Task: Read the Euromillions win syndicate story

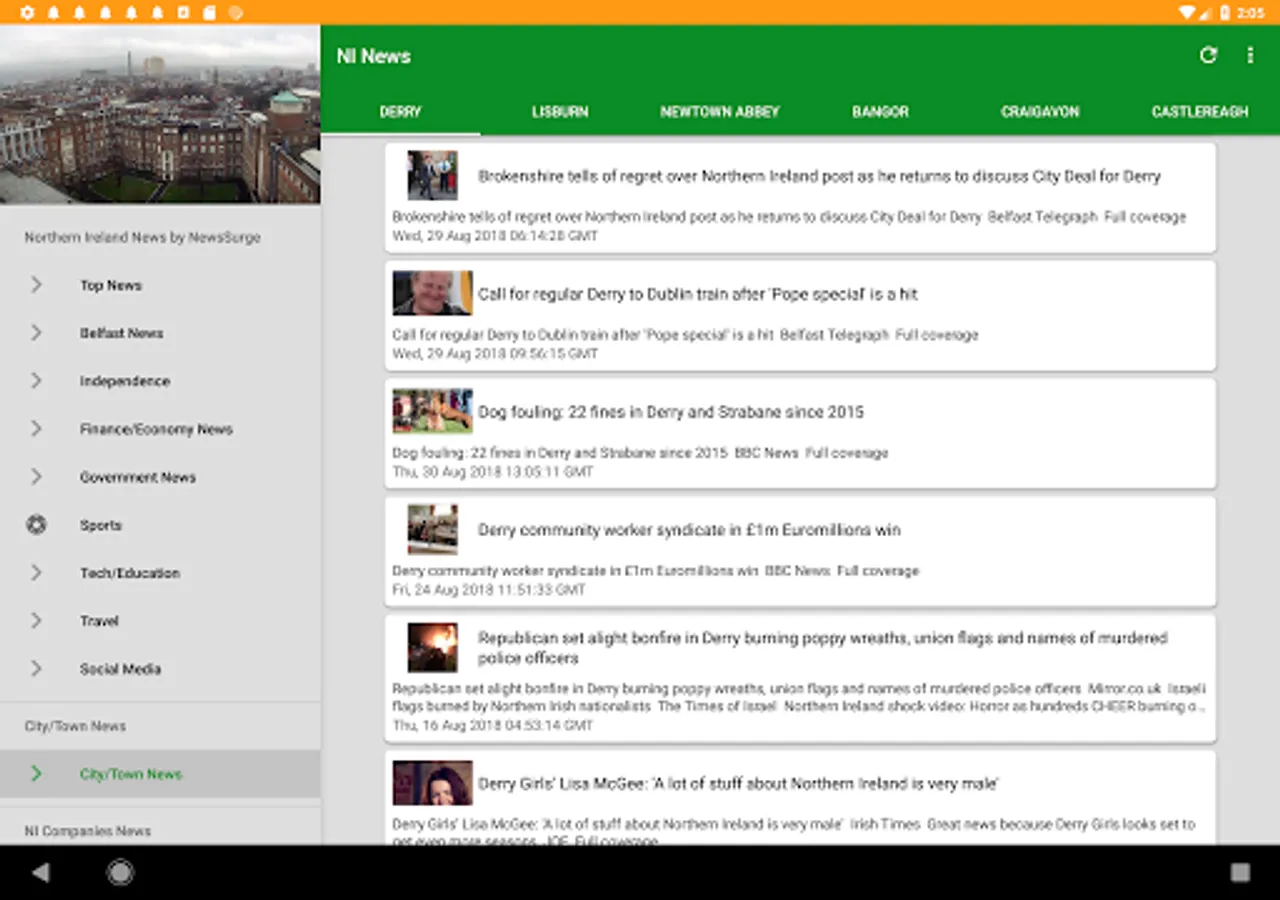Action: [689, 530]
